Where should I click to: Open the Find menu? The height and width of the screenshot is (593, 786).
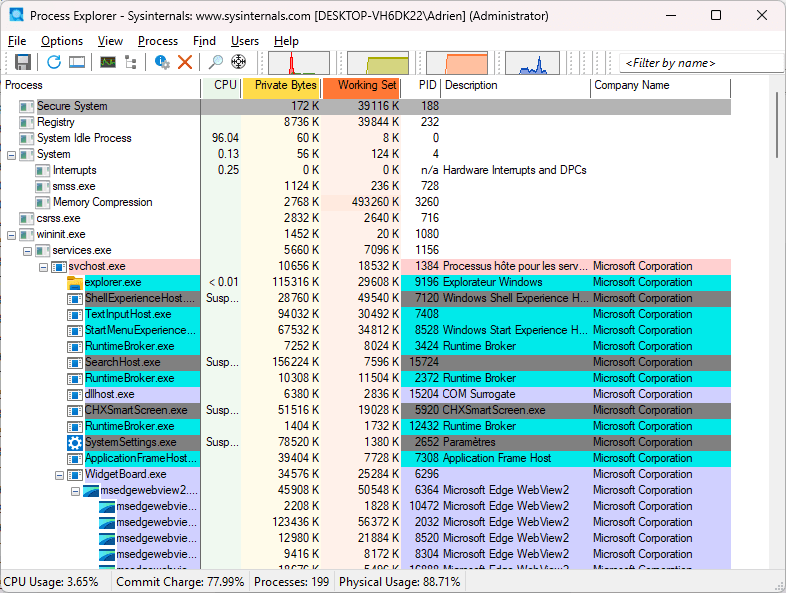click(204, 41)
